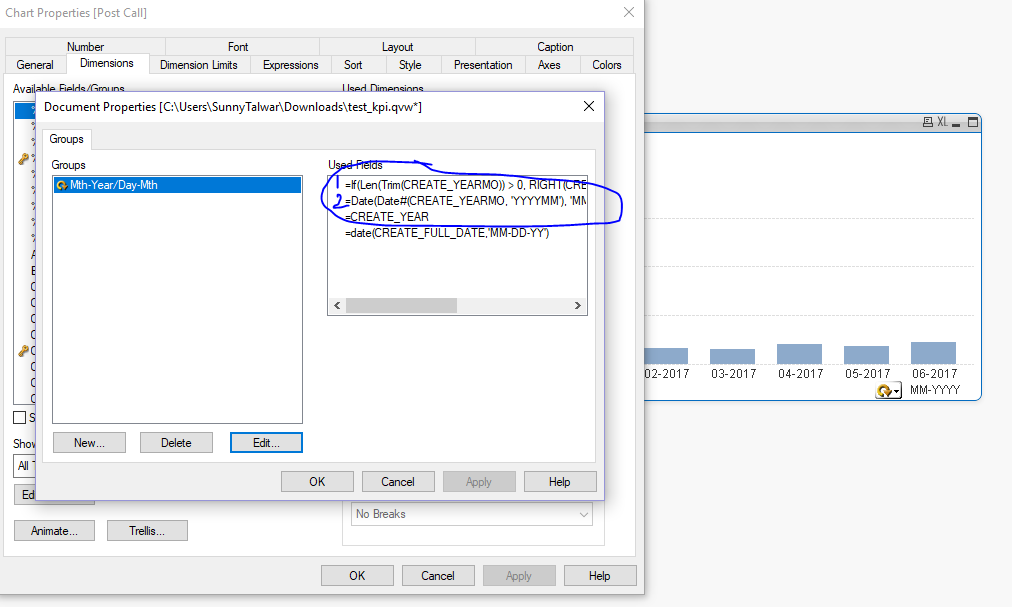The height and width of the screenshot is (607, 1012).
Task: Click Help in Chart Properties window
Action: [599, 575]
